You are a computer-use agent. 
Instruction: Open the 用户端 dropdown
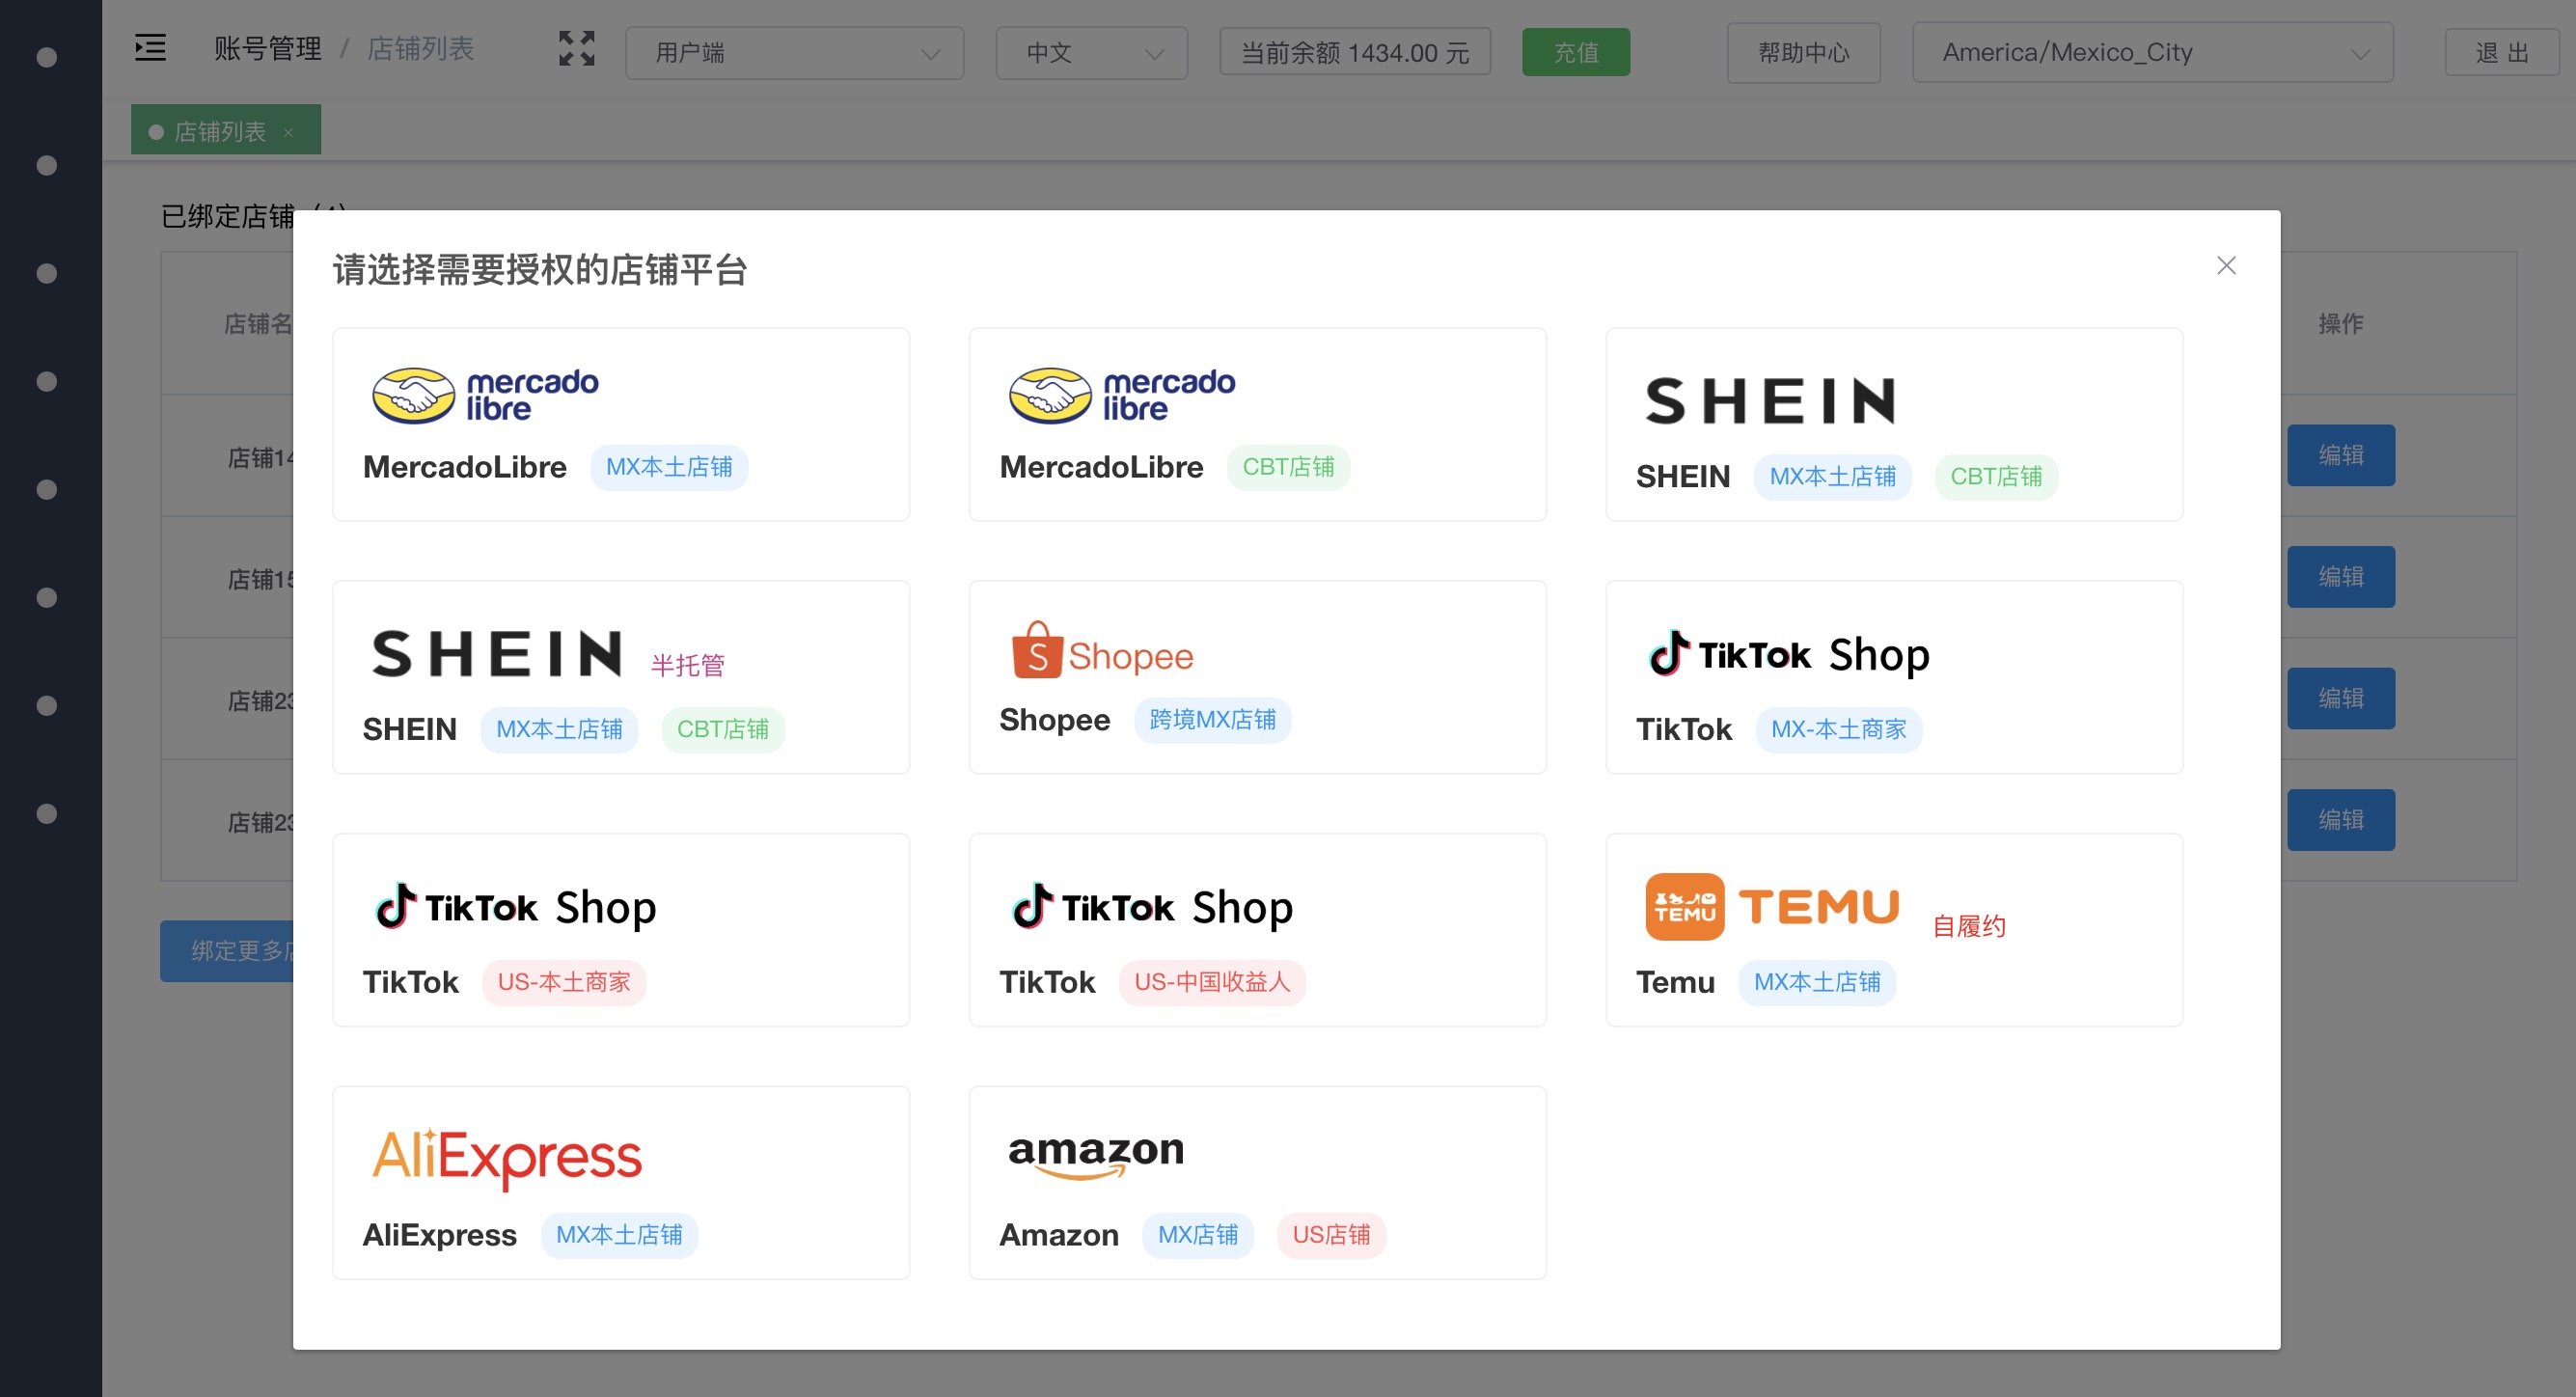[x=795, y=52]
